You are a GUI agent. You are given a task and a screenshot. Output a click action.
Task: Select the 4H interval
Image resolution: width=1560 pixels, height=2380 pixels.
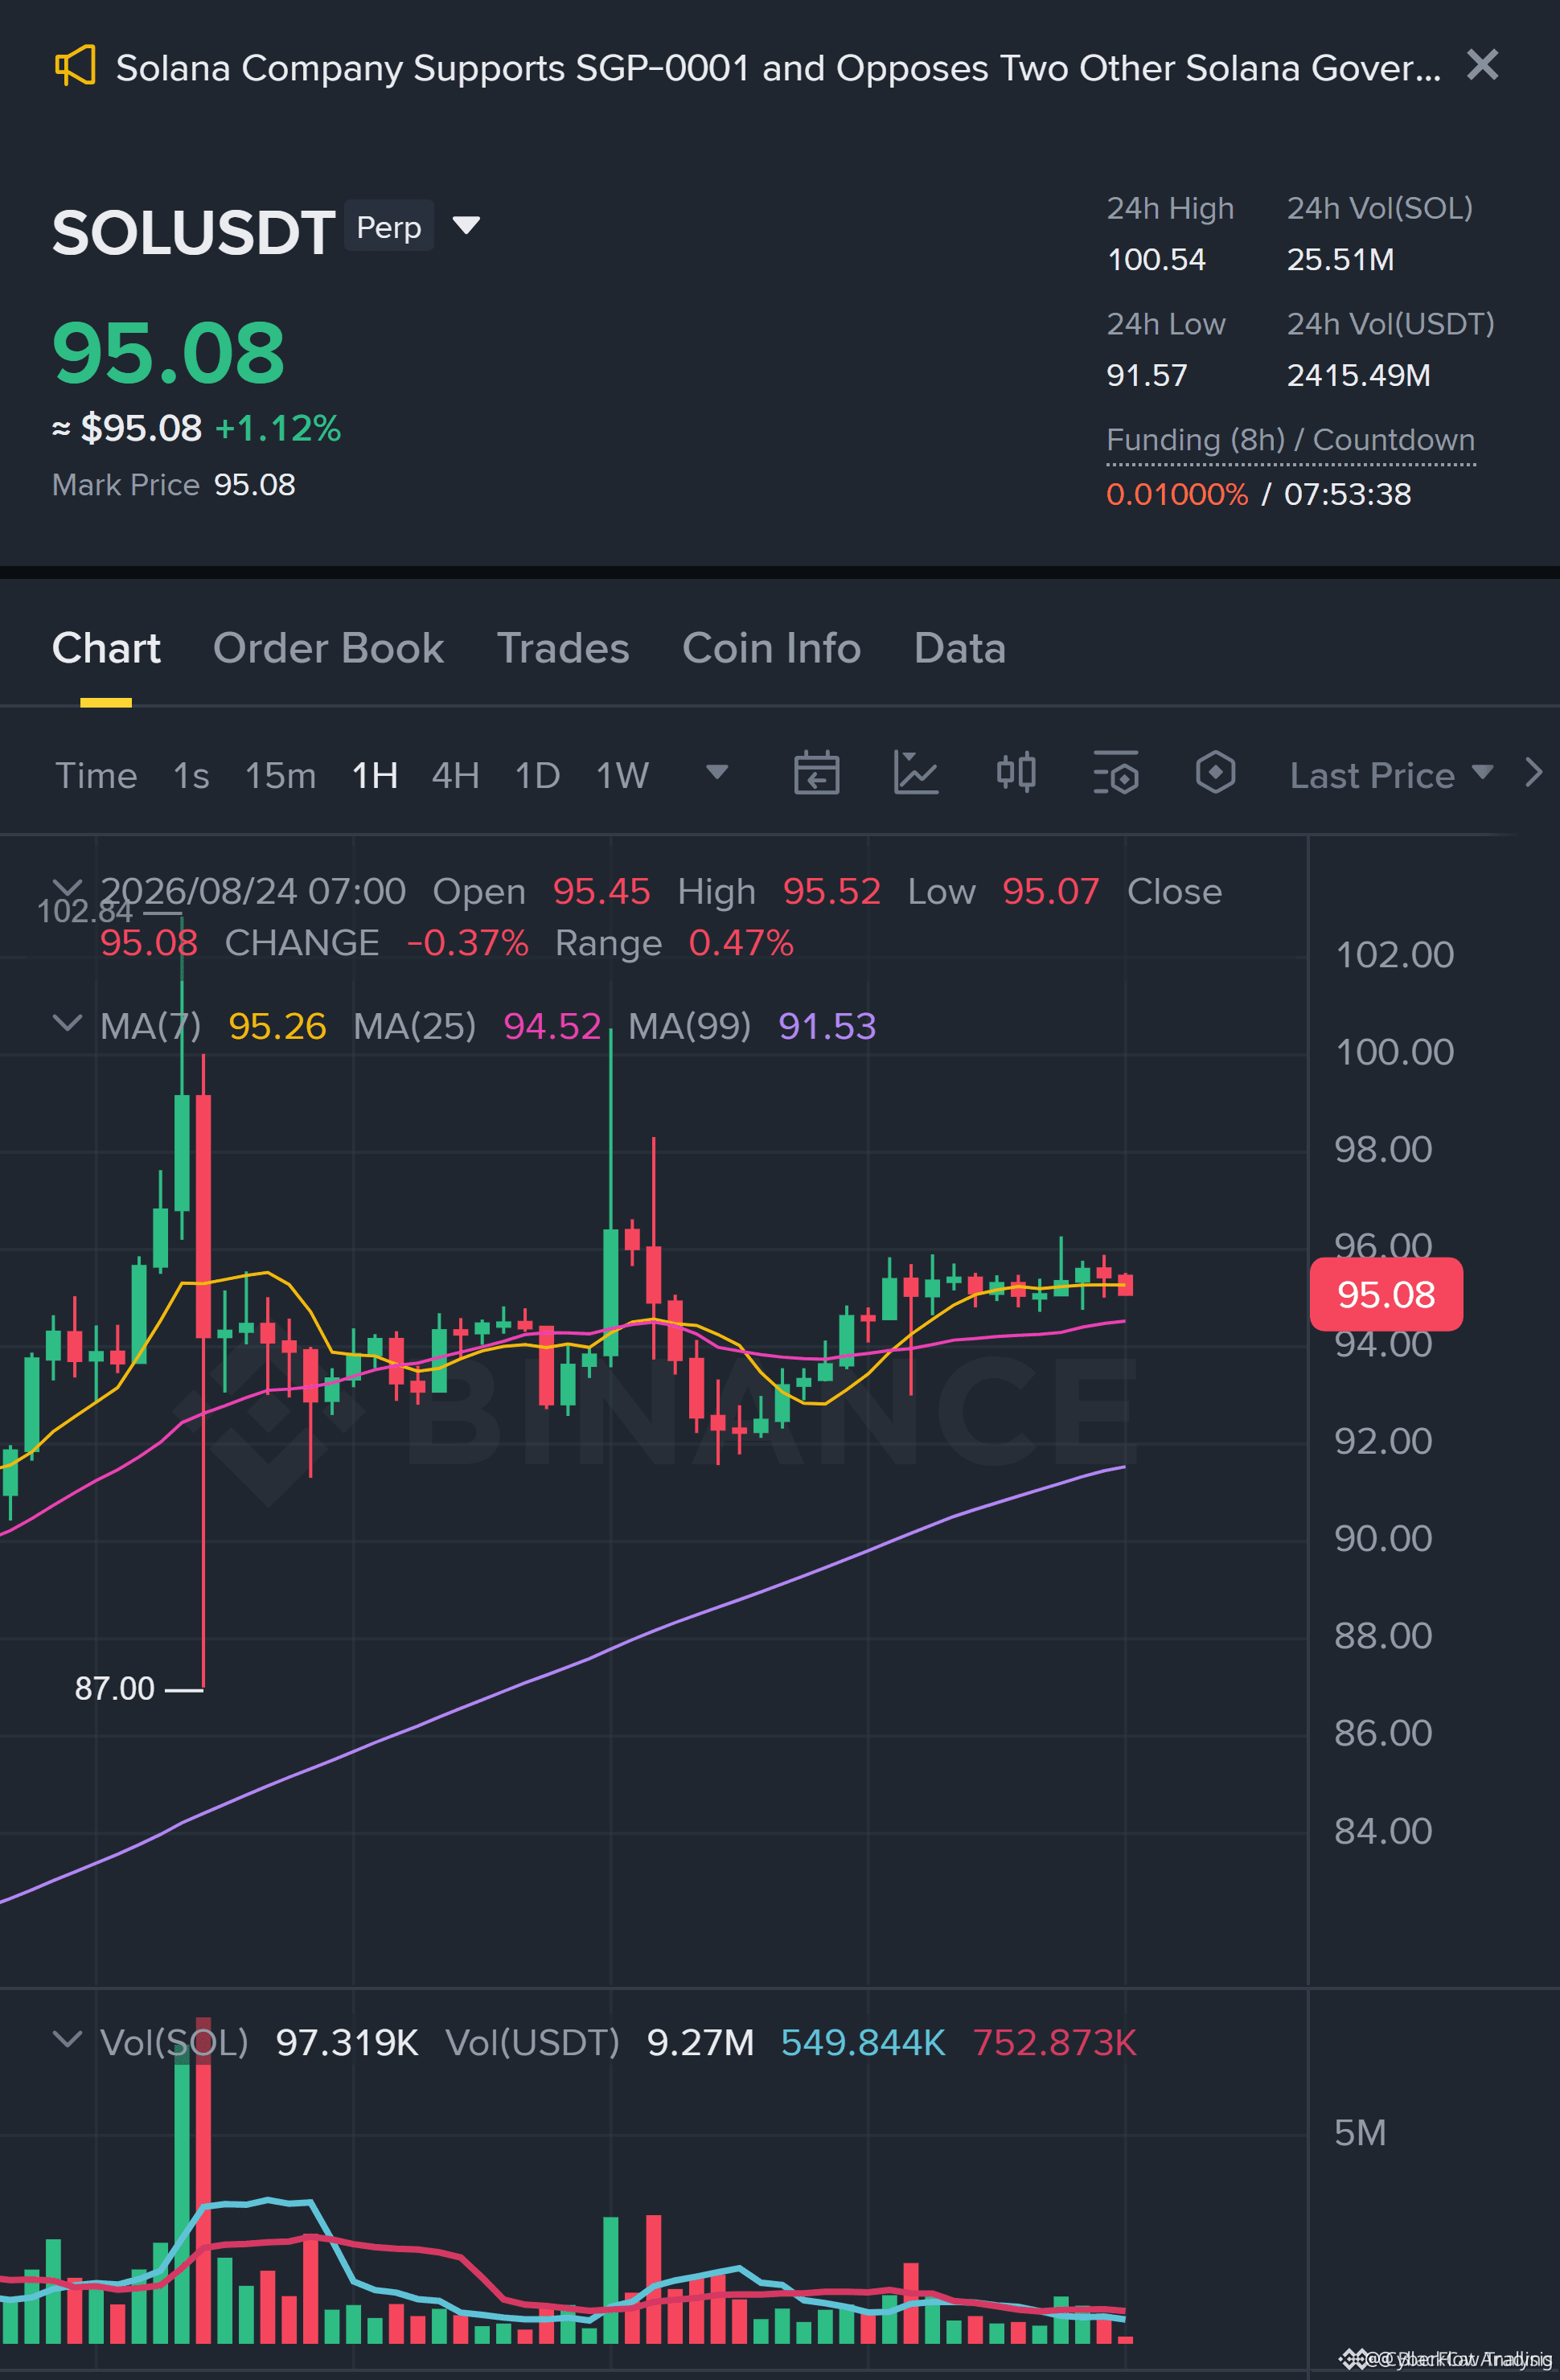[x=455, y=775]
